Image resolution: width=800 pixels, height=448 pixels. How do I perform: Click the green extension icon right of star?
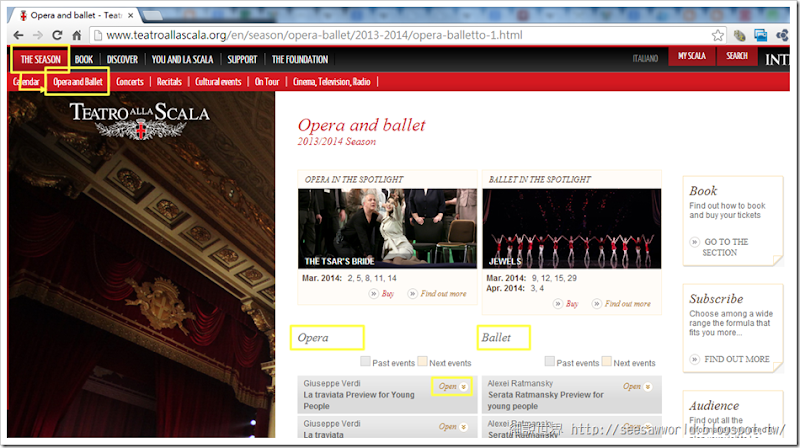coord(739,35)
